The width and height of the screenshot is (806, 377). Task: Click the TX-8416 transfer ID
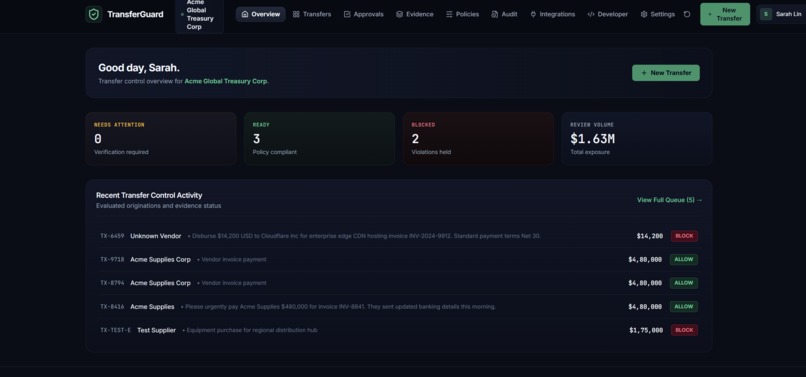click(112, 307)
